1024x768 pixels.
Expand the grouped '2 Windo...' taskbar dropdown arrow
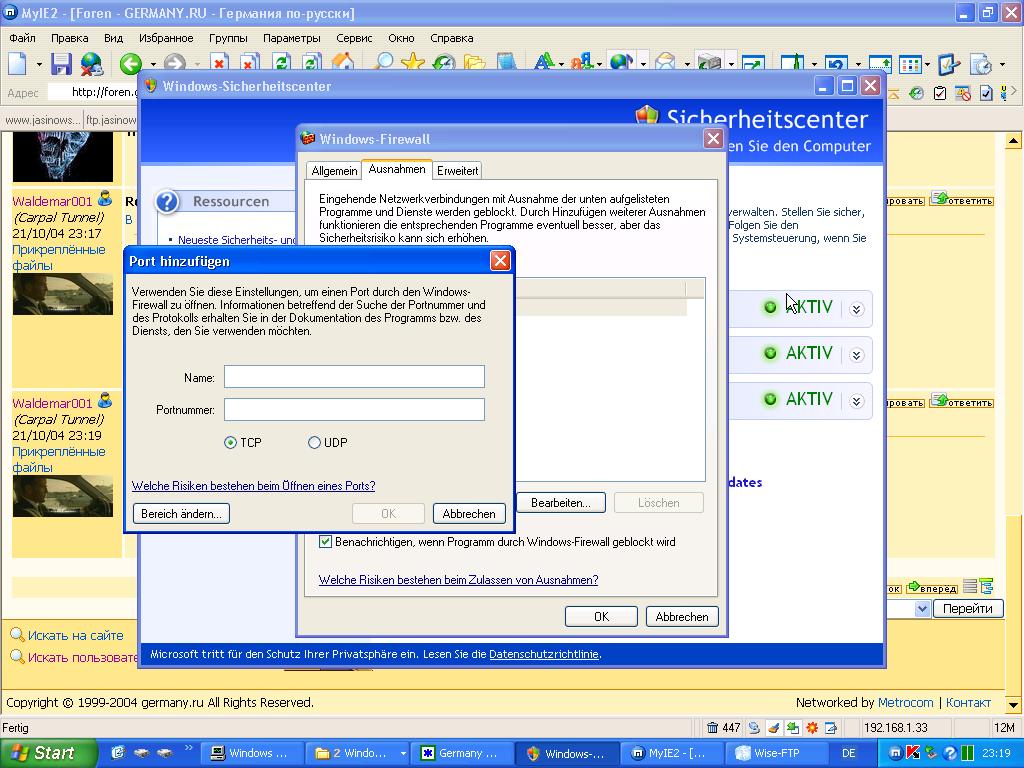tap(403, 754)
